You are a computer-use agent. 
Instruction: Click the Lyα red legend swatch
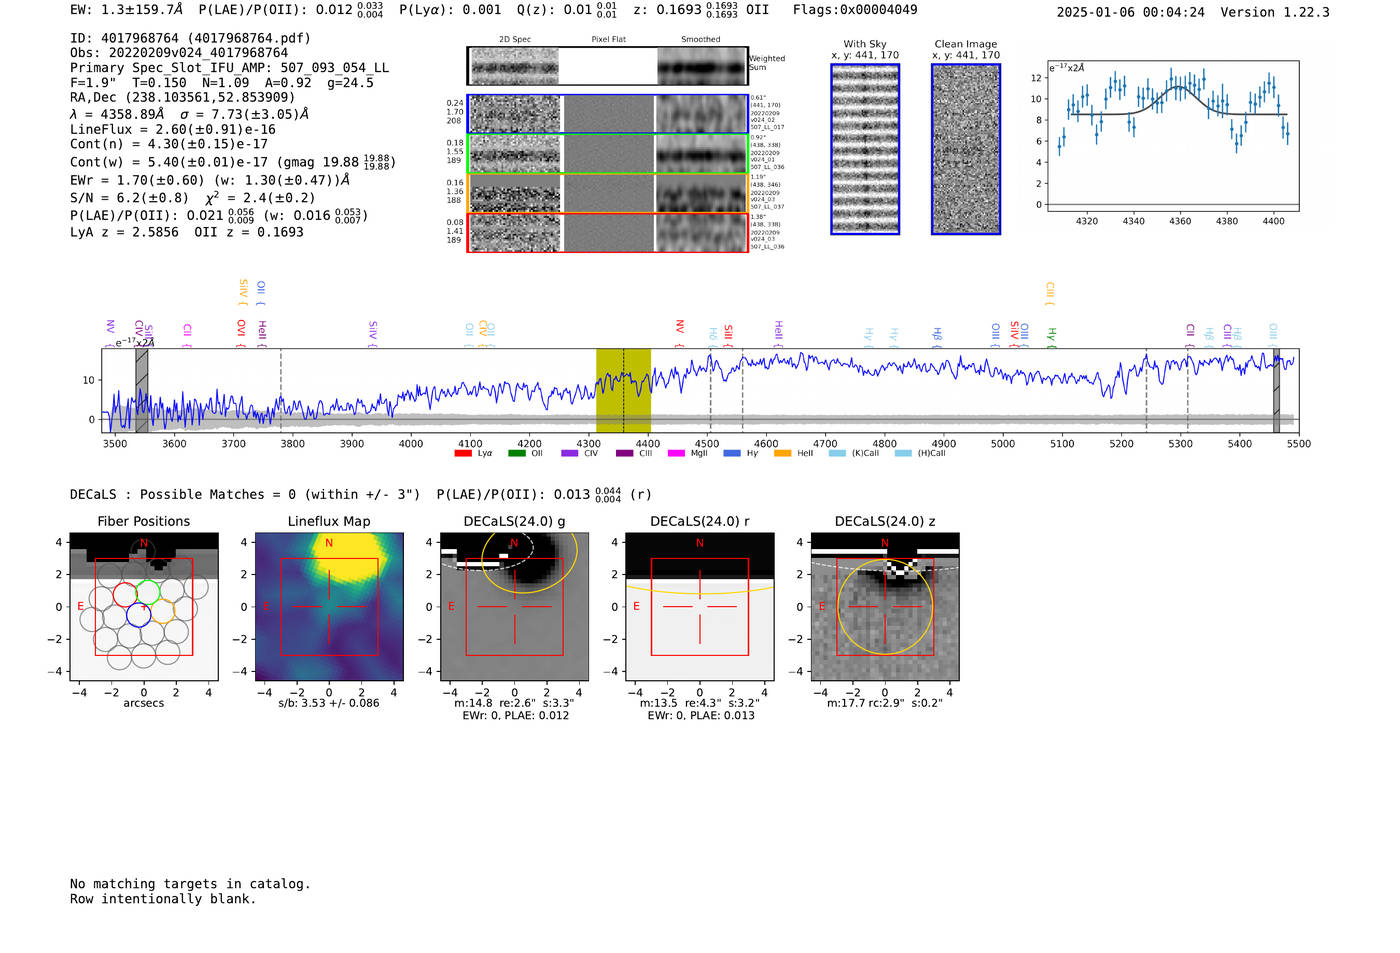pyautogui.click(x=463, y=453)
